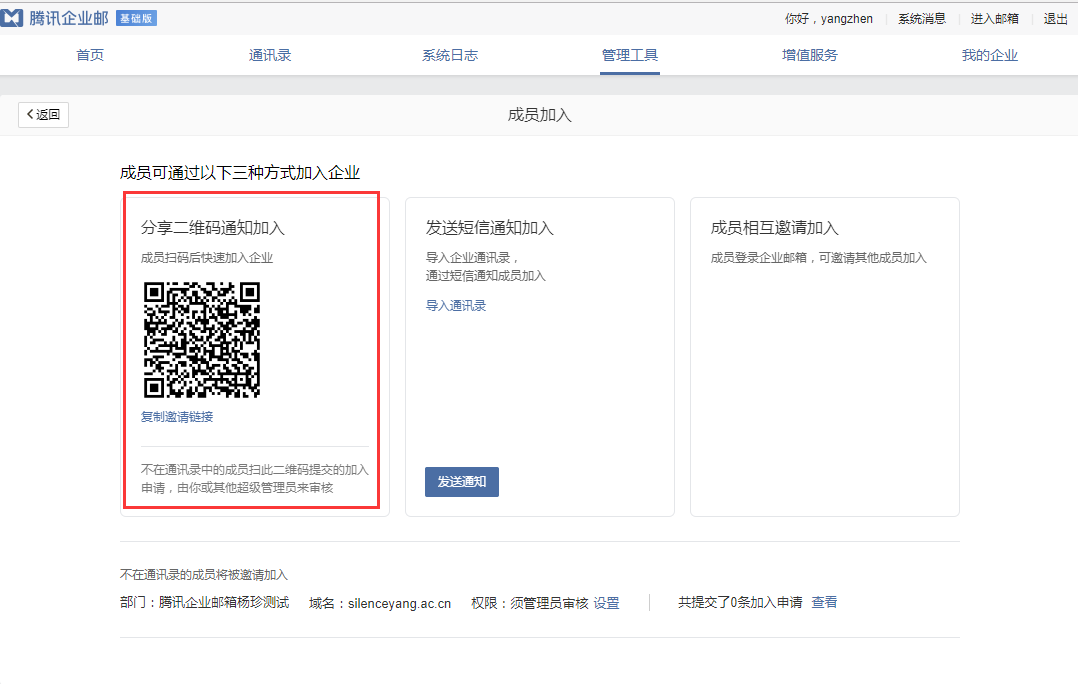Open the 导入通讯录 link
1078x684 pixels.
point(456,306)
